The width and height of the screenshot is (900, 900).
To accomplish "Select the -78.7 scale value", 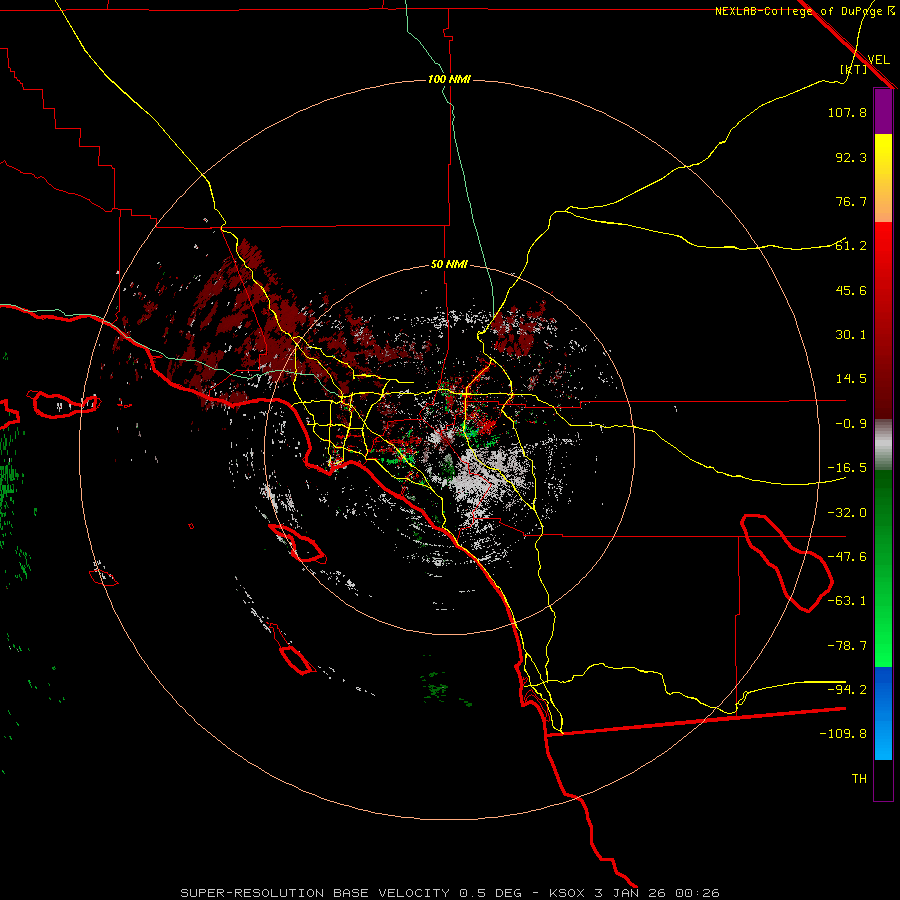I will [847, 646].
